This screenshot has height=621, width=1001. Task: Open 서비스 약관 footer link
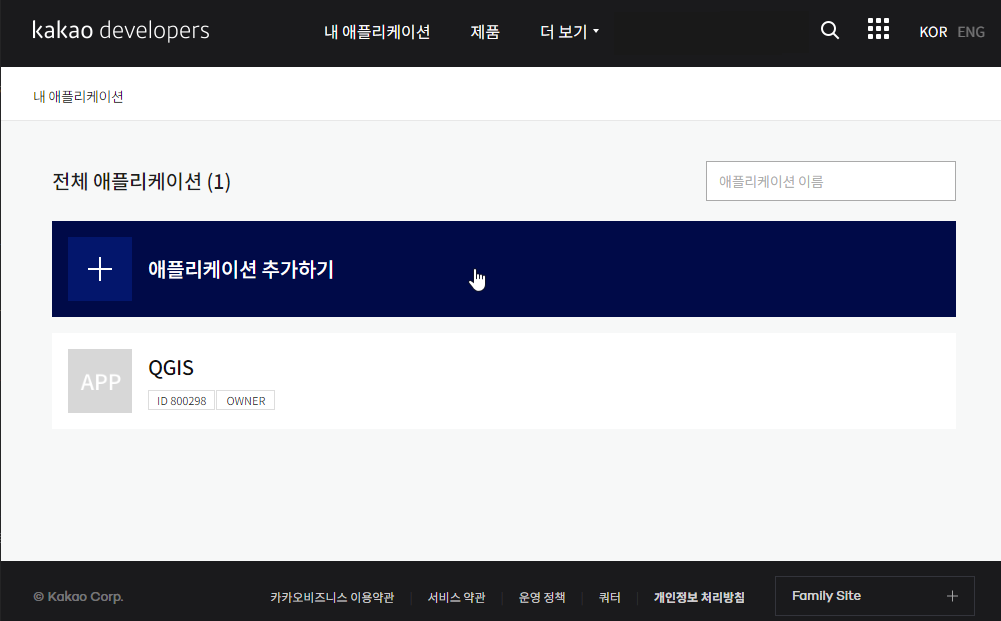click(x=456, y=597)
